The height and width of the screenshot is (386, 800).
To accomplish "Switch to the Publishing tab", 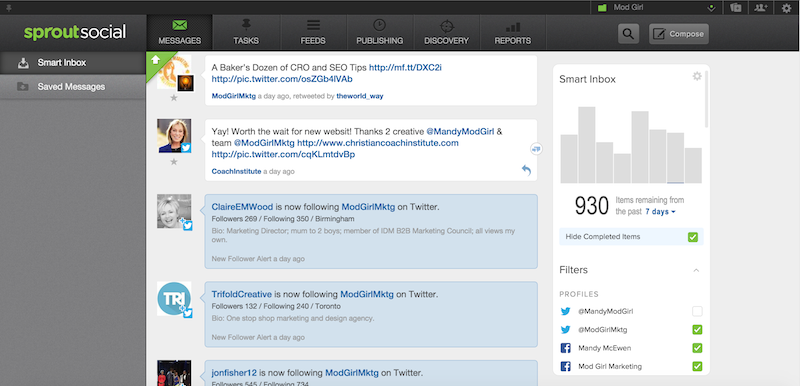I will click(380, 33).
